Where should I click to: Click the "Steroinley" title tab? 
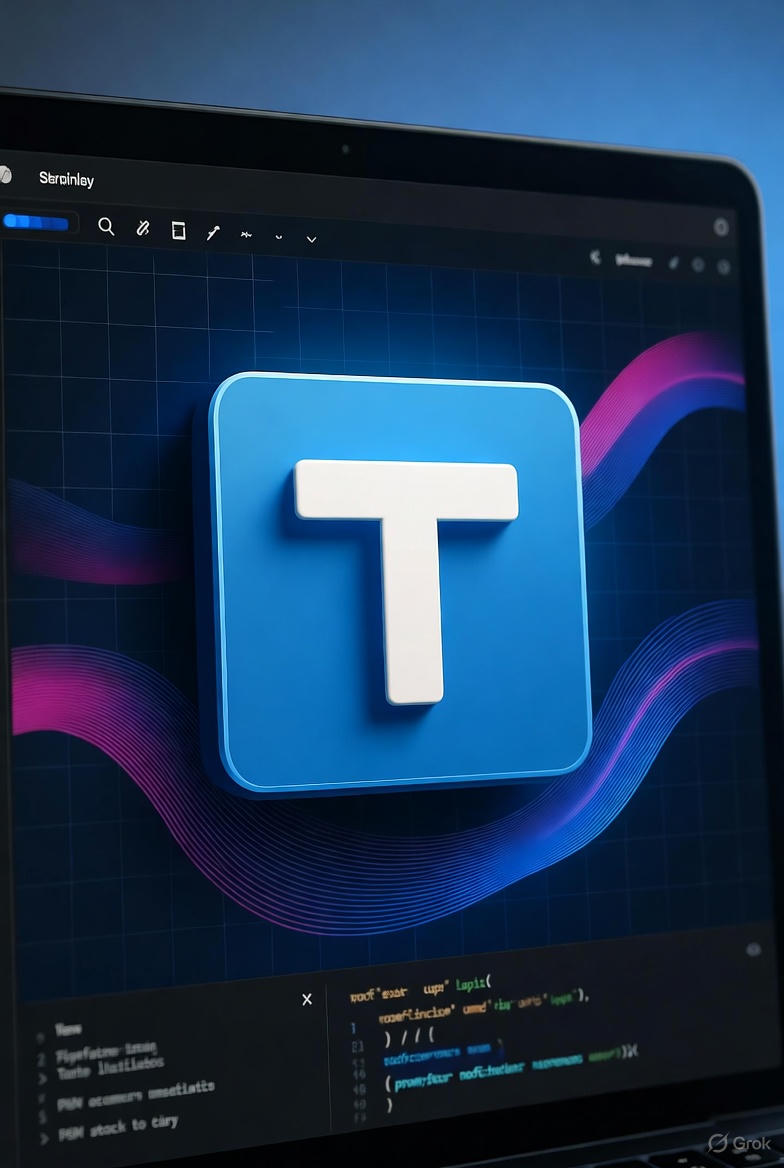66,179
